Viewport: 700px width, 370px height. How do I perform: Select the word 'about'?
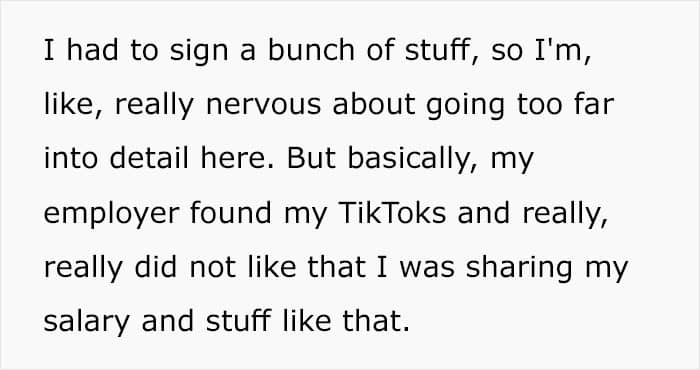(374, 104)
